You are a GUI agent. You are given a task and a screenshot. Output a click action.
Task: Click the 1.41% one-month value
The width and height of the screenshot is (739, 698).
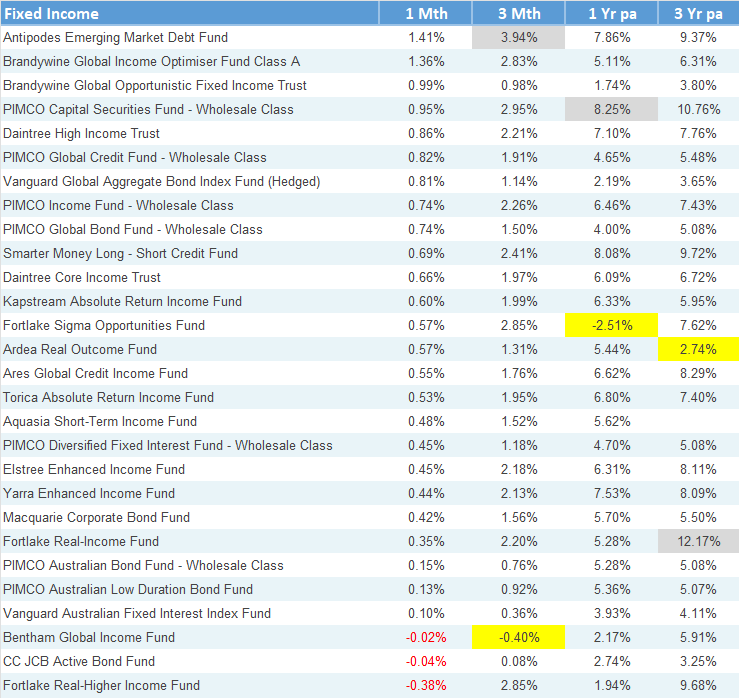click(426, 37)
